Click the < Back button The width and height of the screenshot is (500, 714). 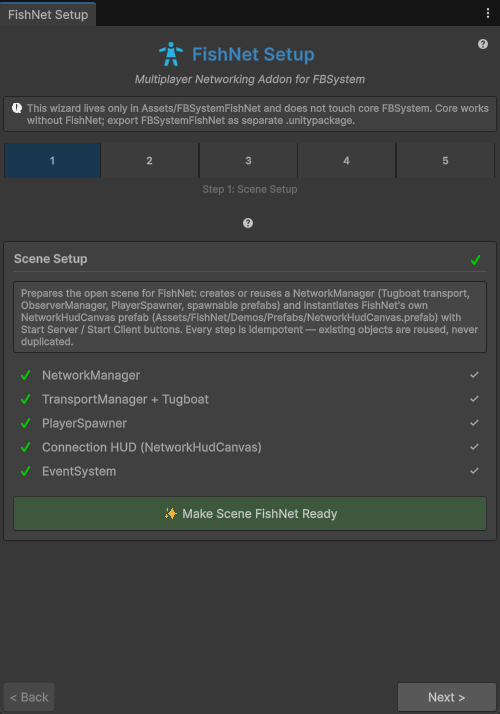pos(29,697)
